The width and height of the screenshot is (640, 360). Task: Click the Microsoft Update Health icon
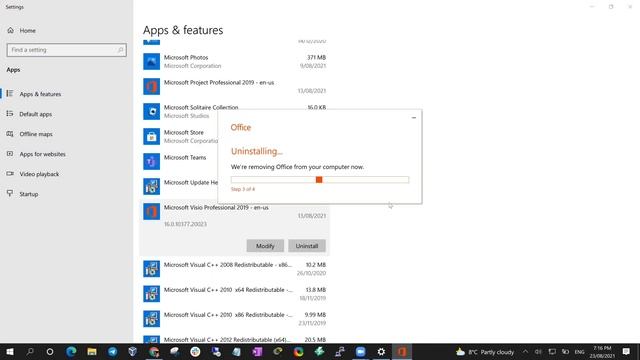(151, 187)
